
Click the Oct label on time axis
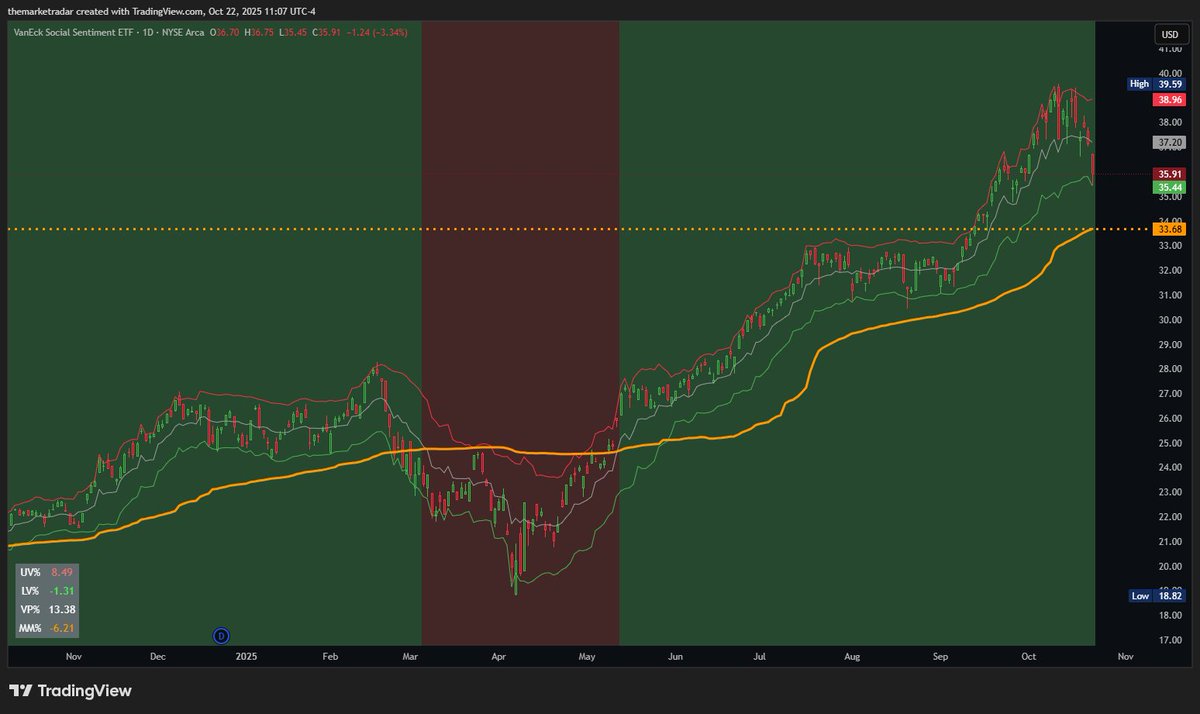1030,657
